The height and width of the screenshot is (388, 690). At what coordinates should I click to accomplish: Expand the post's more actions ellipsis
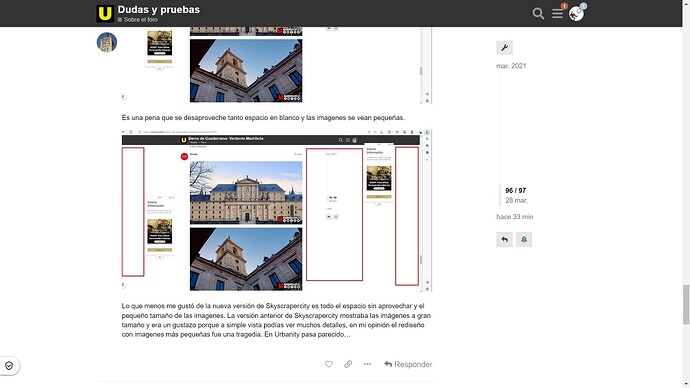coord(367,364)
